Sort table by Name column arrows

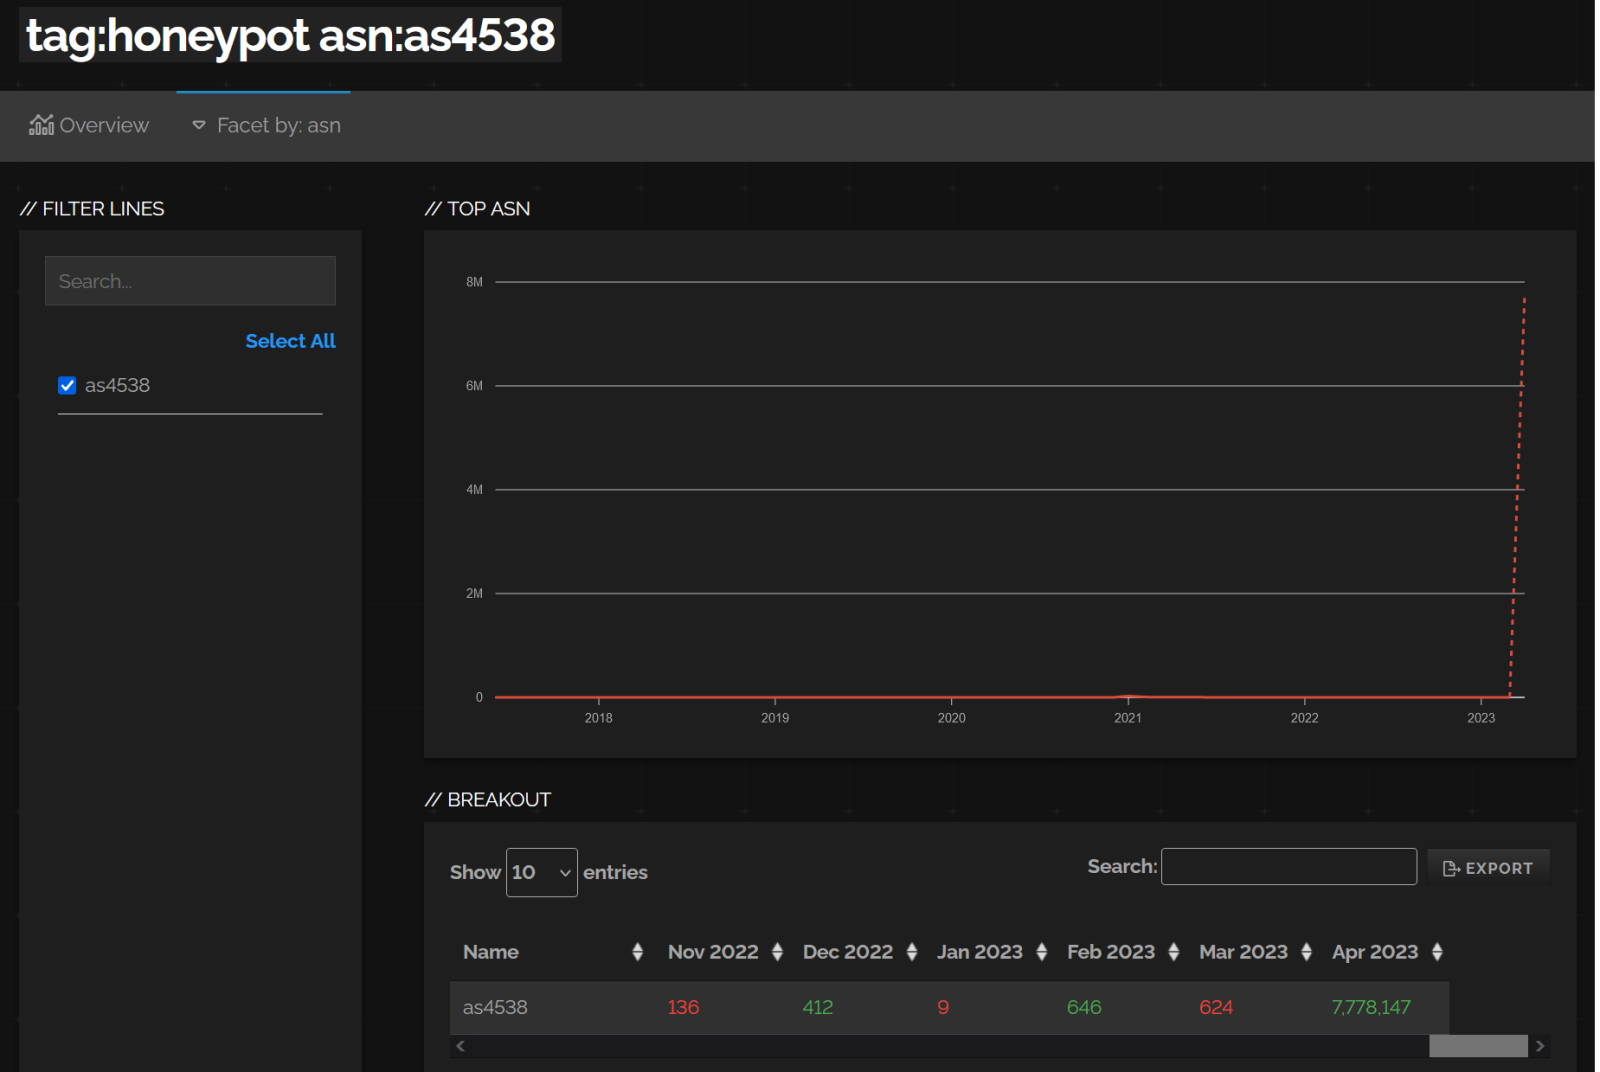[637, 952]
